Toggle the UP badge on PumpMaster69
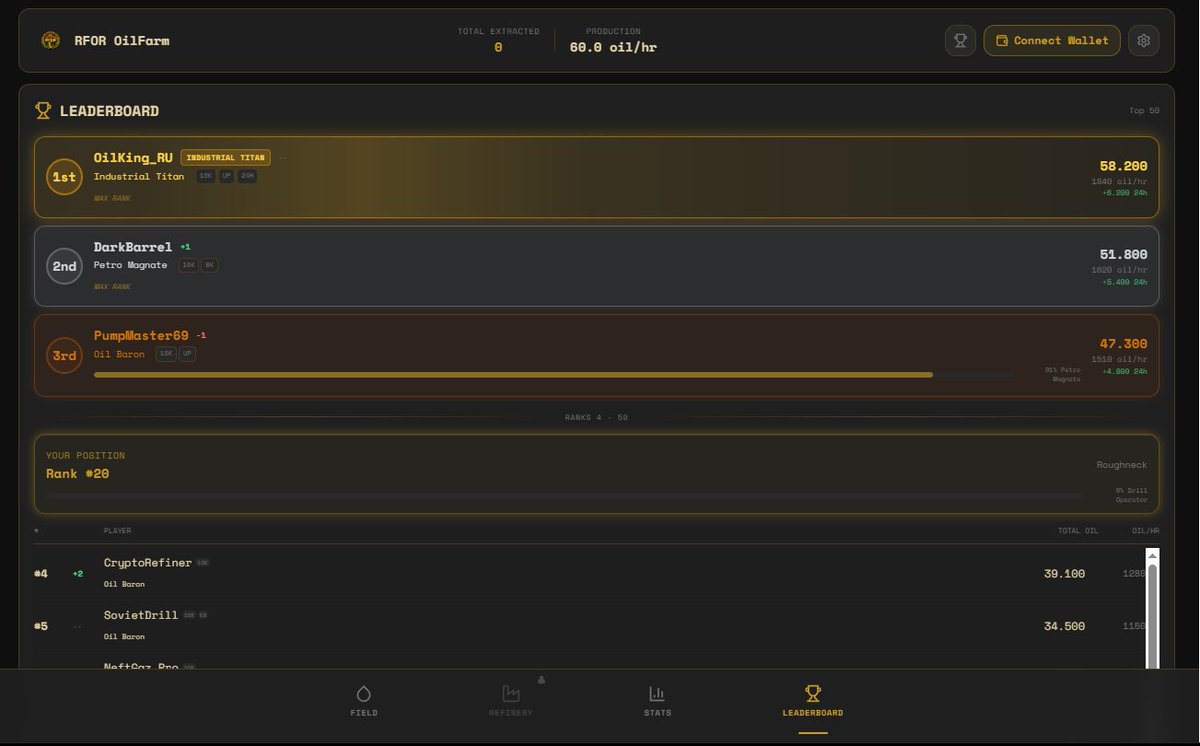The image size is (1200, 746). pyautogui.click(x=187, y=353)
